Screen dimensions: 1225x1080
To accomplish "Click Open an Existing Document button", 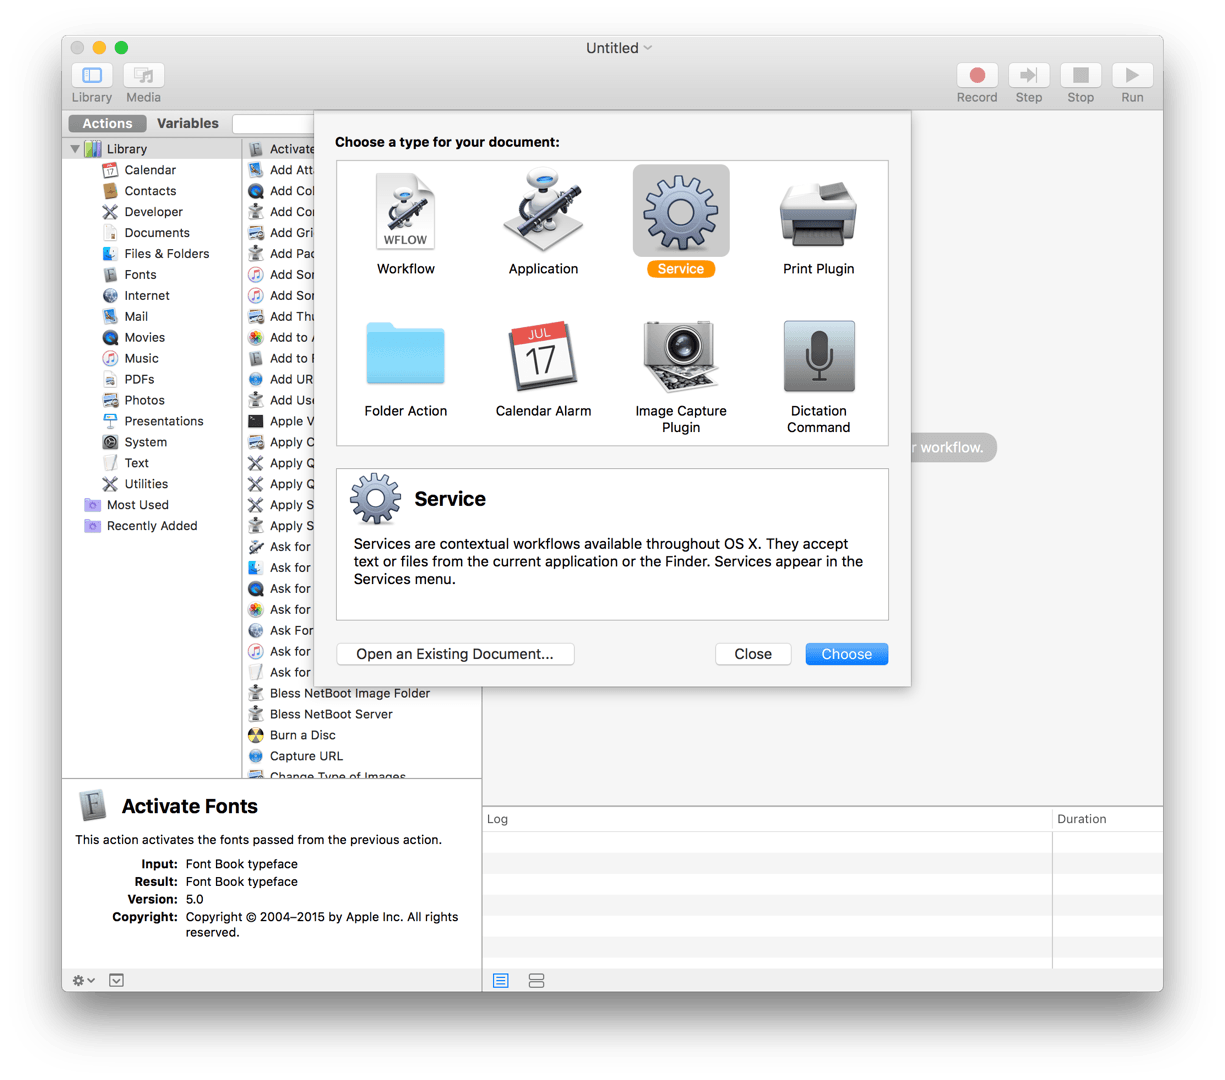I will (x=455, y=654).
